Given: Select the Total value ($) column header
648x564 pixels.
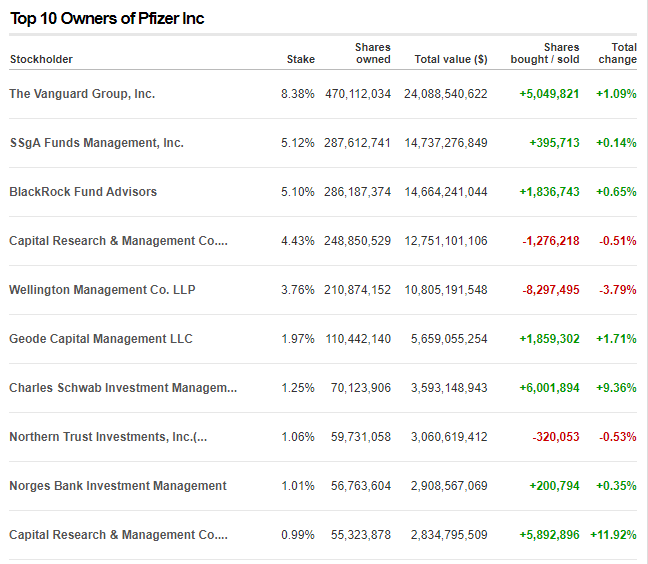Looking at the screenshot, I should coord(451,59).
